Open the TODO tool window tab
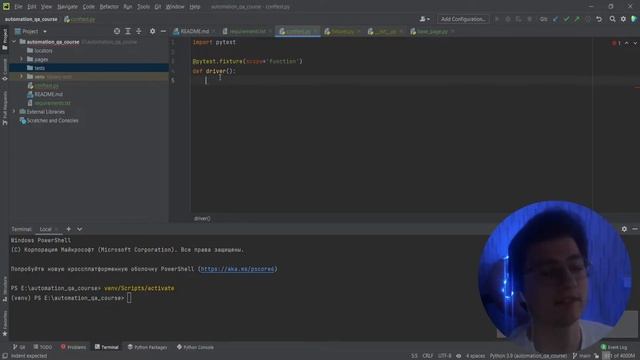The height and width of the screenshot is (360, 640). point(42,347)
